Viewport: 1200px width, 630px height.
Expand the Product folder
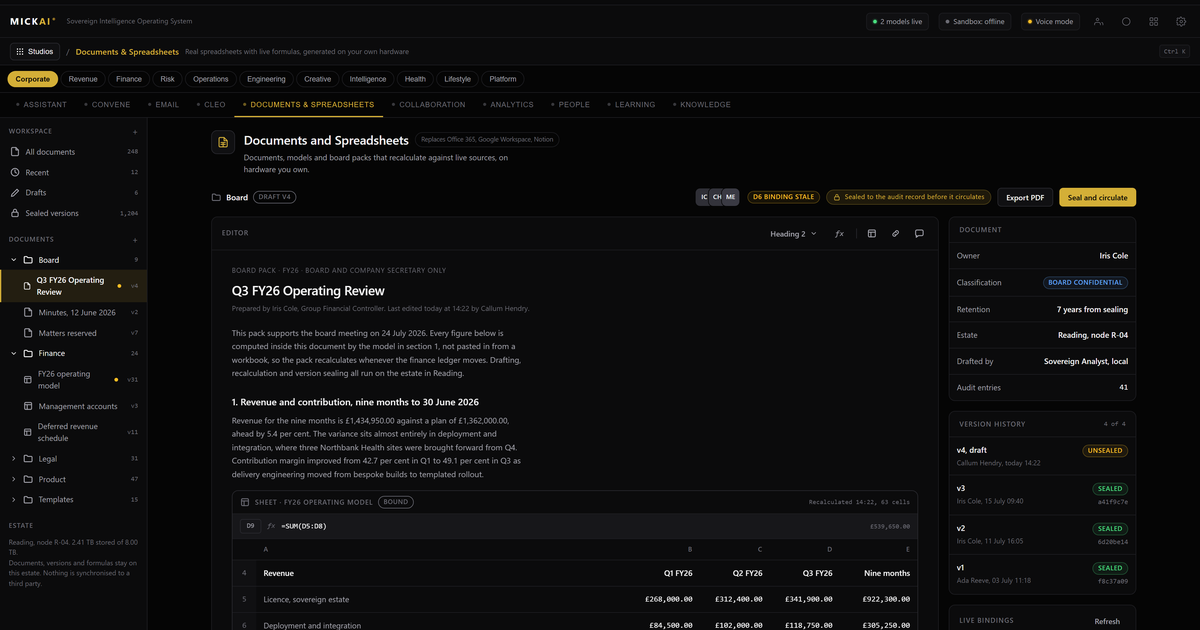(x=14, y=479)
